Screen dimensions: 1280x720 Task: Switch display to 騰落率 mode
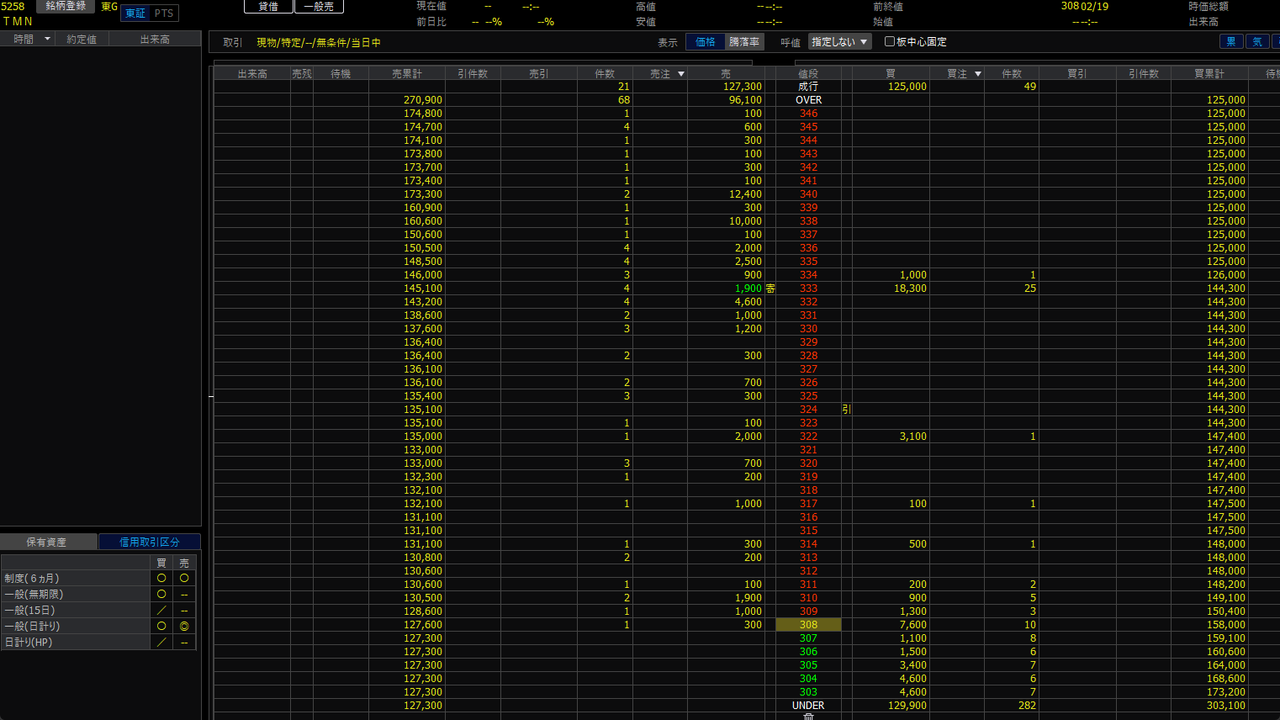pyautogui.click(x=744, y=42)
